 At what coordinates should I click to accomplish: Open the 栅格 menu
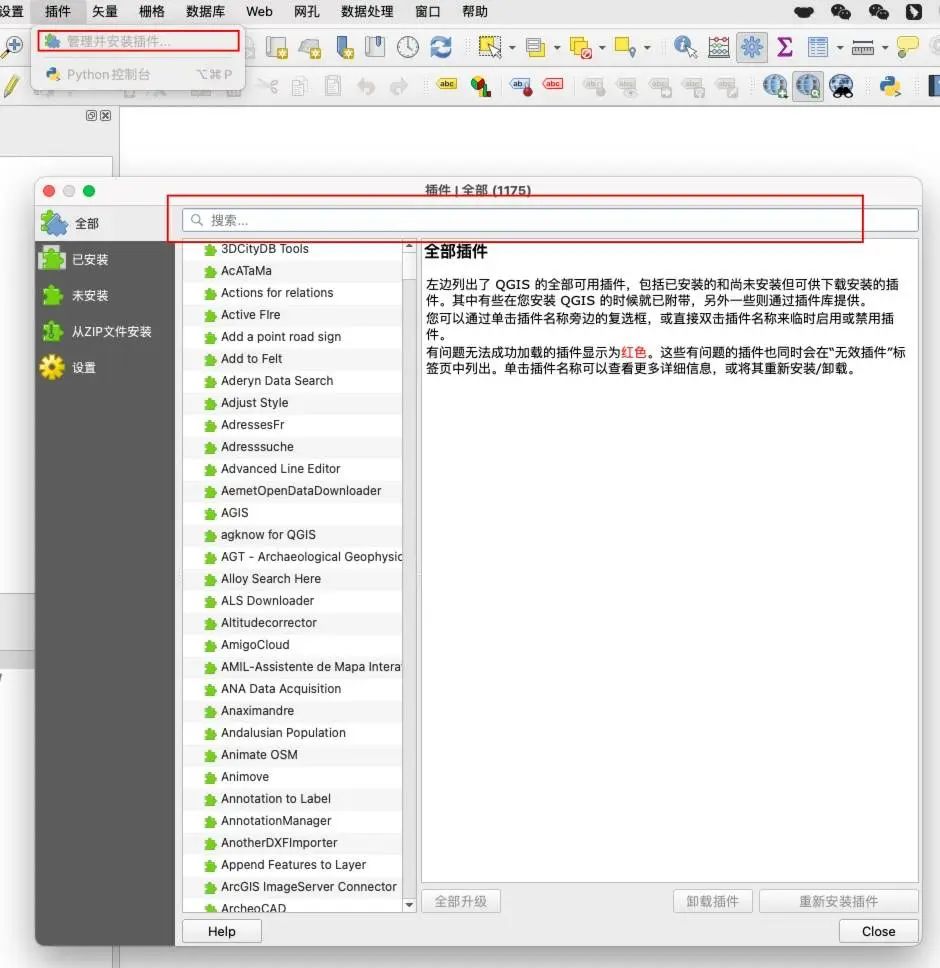(152, 11)
